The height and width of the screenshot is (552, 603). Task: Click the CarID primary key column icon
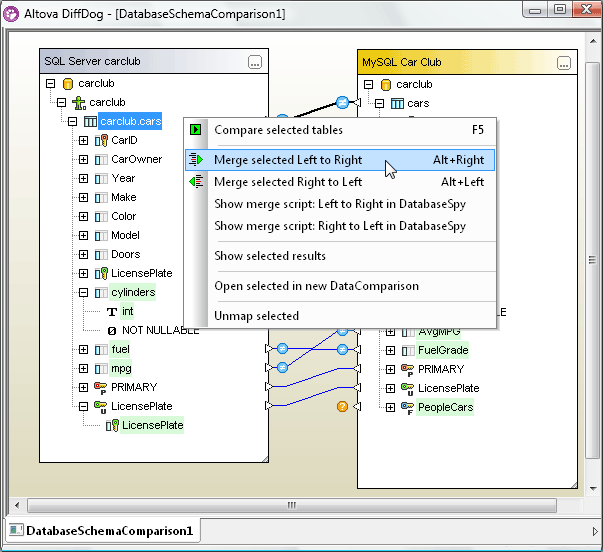[x=101, y=140]
